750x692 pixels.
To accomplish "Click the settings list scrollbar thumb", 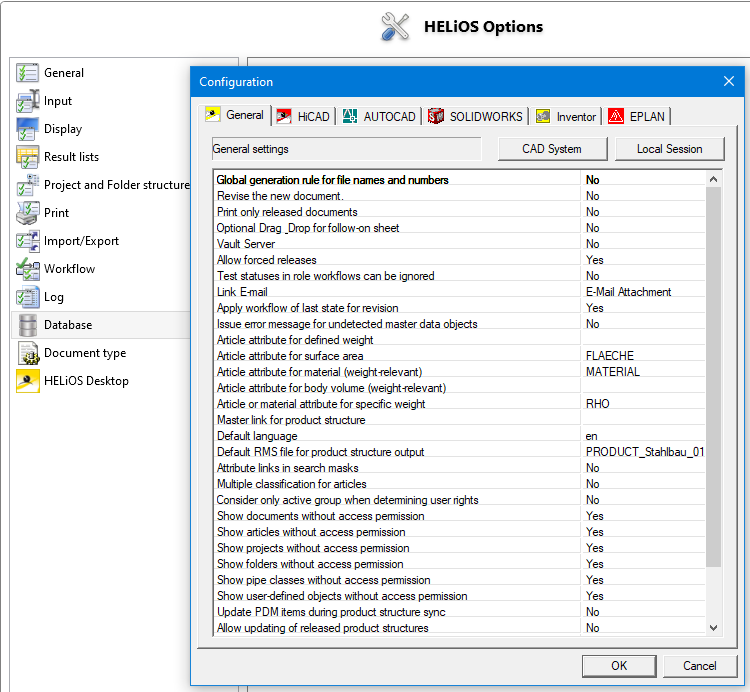I will tap(713, 377).
